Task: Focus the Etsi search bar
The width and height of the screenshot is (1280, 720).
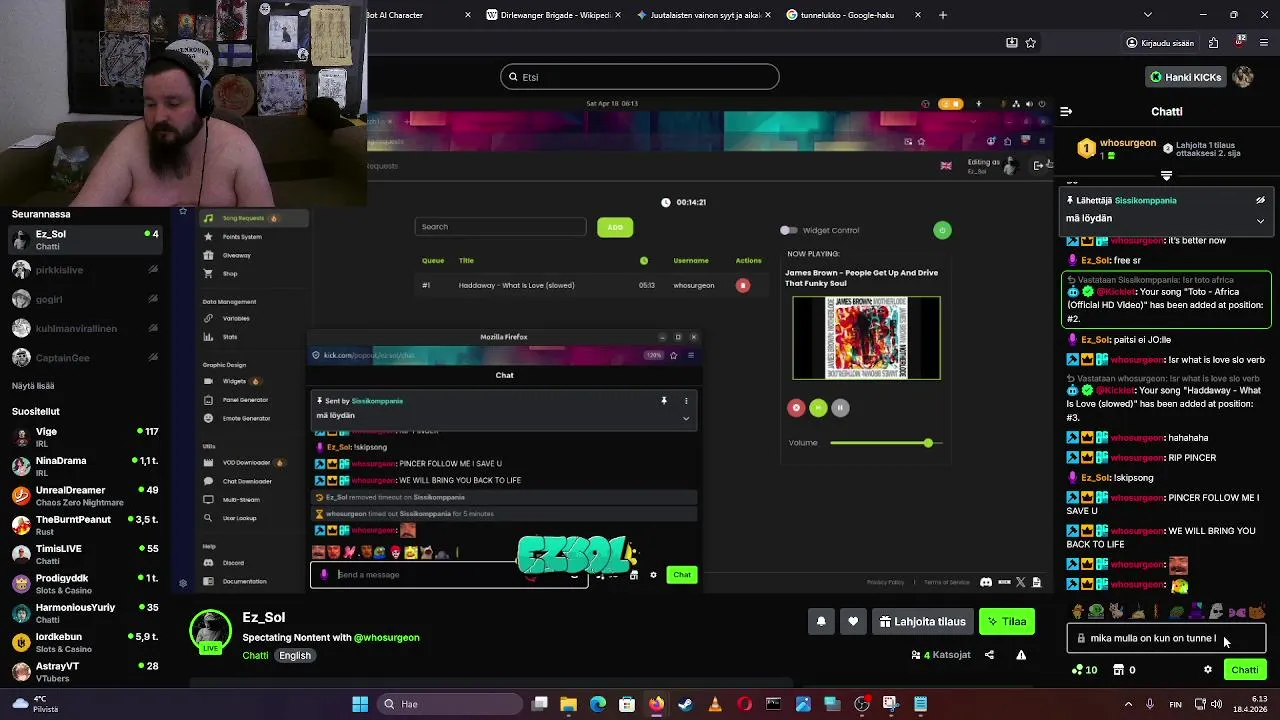Action: tap(640, 77)
